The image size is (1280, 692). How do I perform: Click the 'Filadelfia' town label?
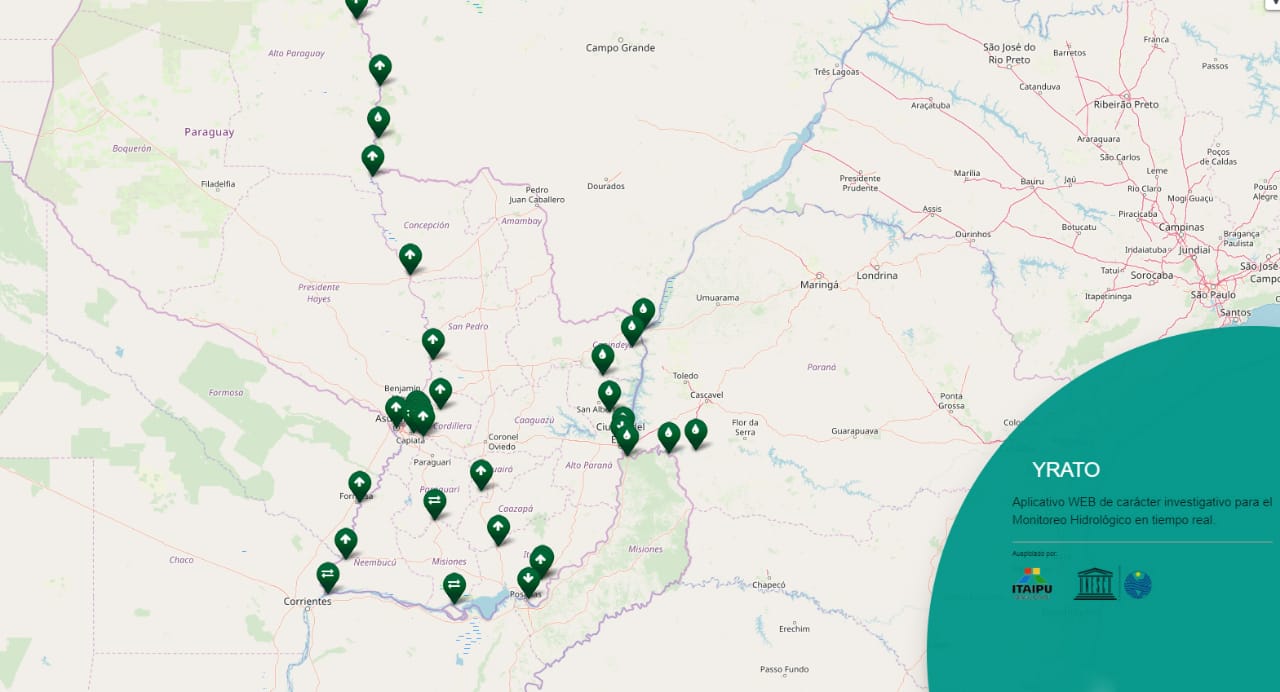point(218,184)
